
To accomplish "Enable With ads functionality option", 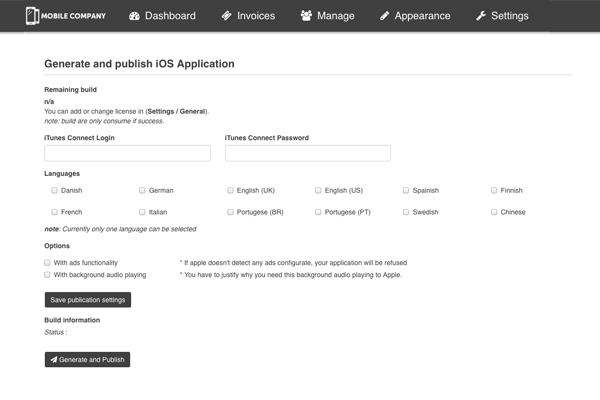I will [x=47, y=263].
